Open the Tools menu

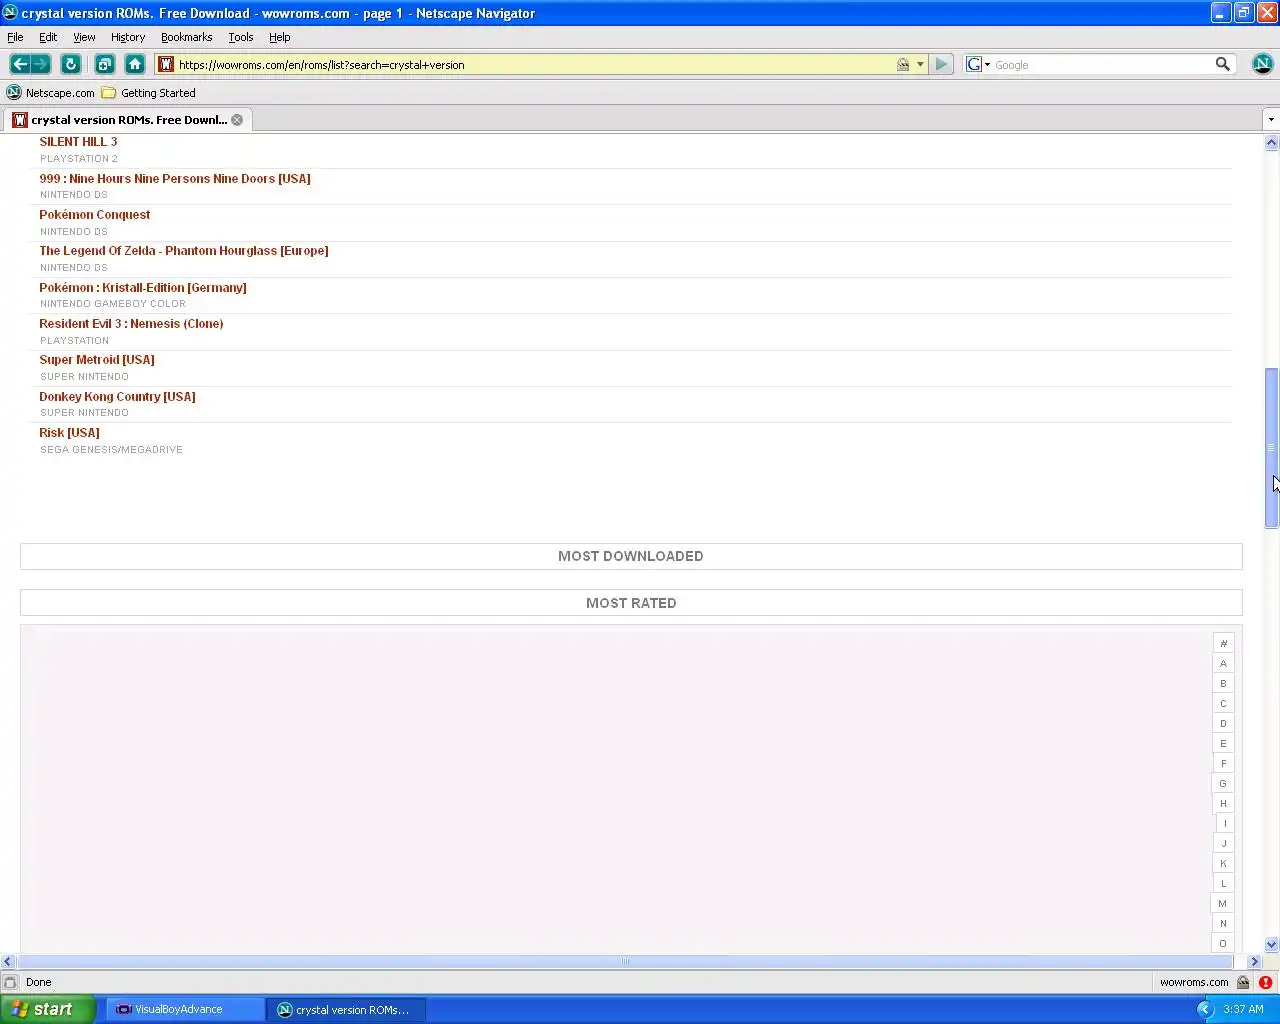pyautogui.click(x=241, y=37)
